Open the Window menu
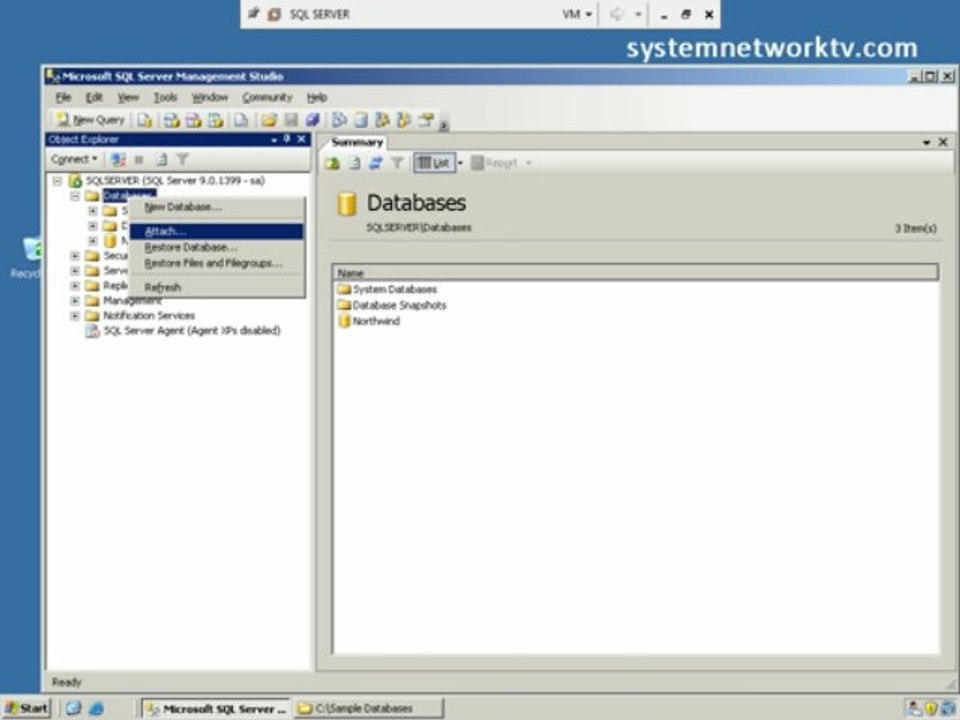The image size is (960, 720). click(x=209, y=97)
